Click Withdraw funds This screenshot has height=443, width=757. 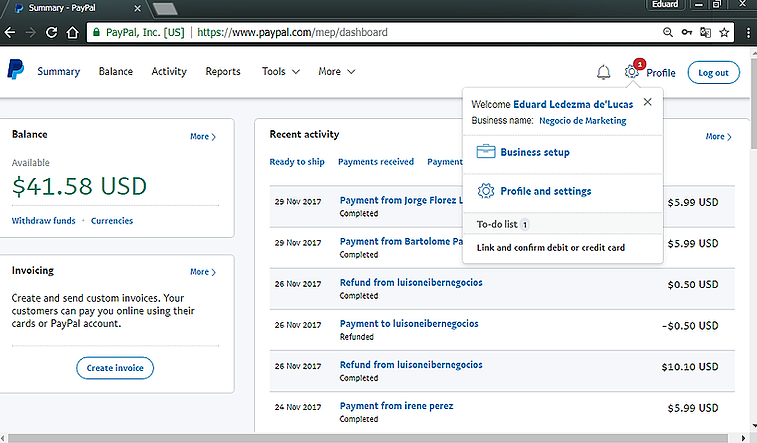(43, 221)
